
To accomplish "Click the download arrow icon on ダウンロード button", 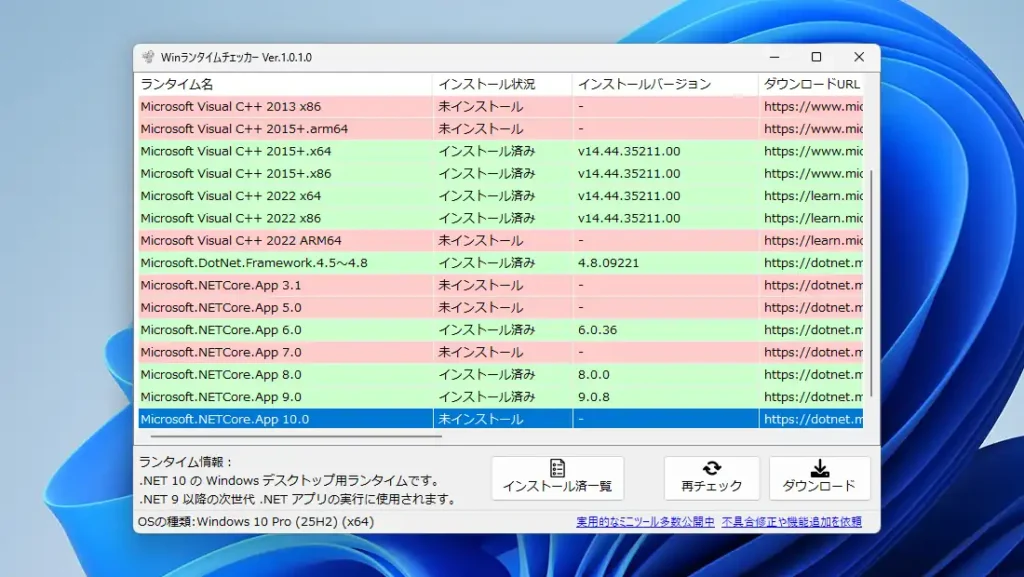I will (821, 470).
